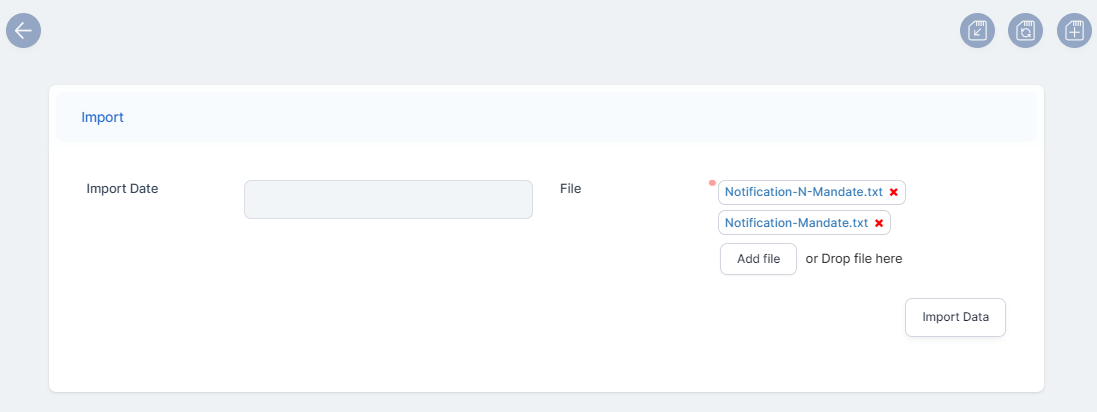This screenshot has height=412, width=1097.
Task: Click the Import title text
Action: [x=102, y=117]
